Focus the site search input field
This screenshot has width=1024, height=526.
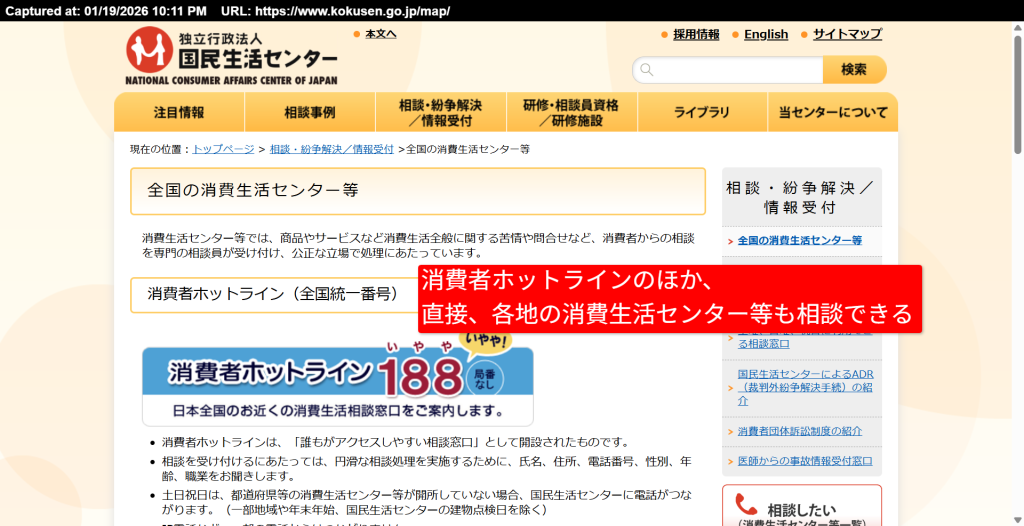(x=728, y=70)
